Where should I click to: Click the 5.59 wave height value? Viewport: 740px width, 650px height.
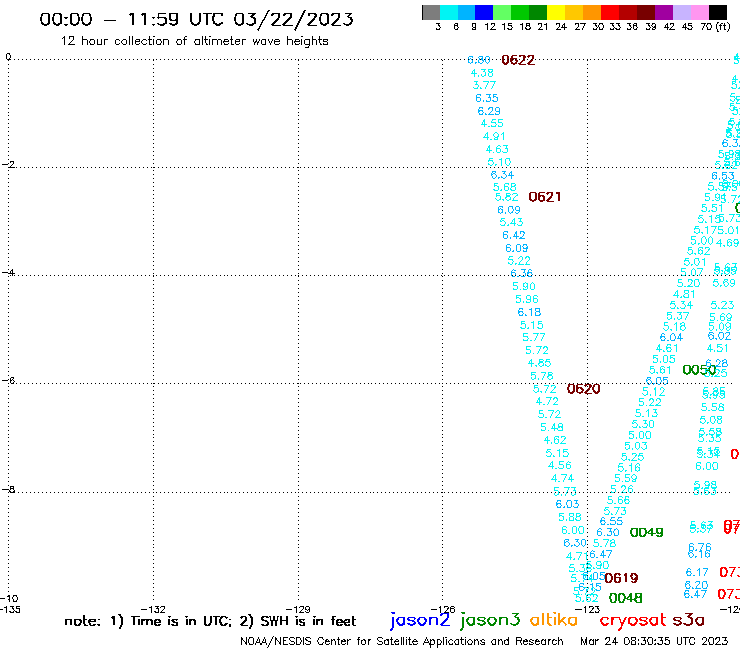626,478
